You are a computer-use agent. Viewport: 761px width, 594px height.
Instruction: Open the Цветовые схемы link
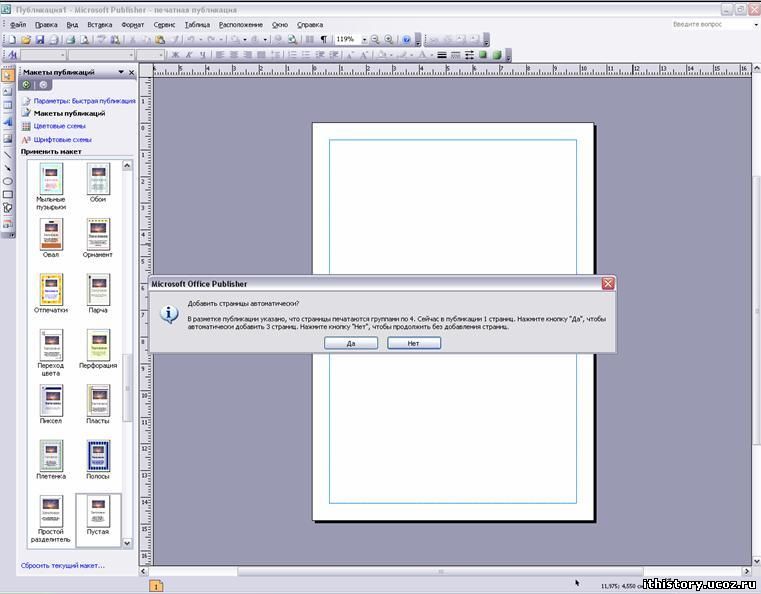coord(59,126)
